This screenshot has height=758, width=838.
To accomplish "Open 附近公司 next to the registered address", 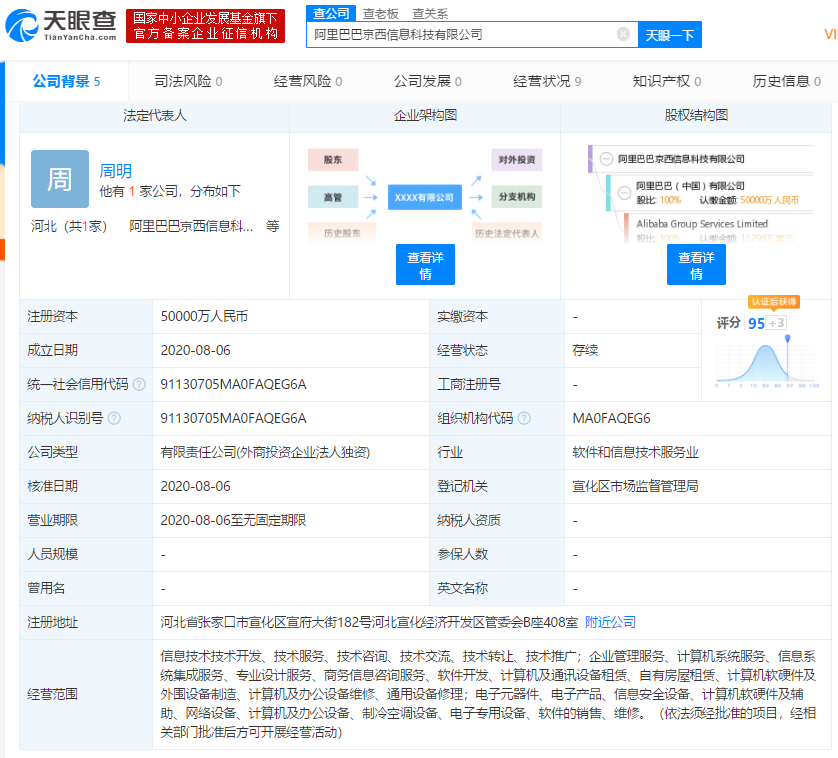I will (x=613, y=622).
